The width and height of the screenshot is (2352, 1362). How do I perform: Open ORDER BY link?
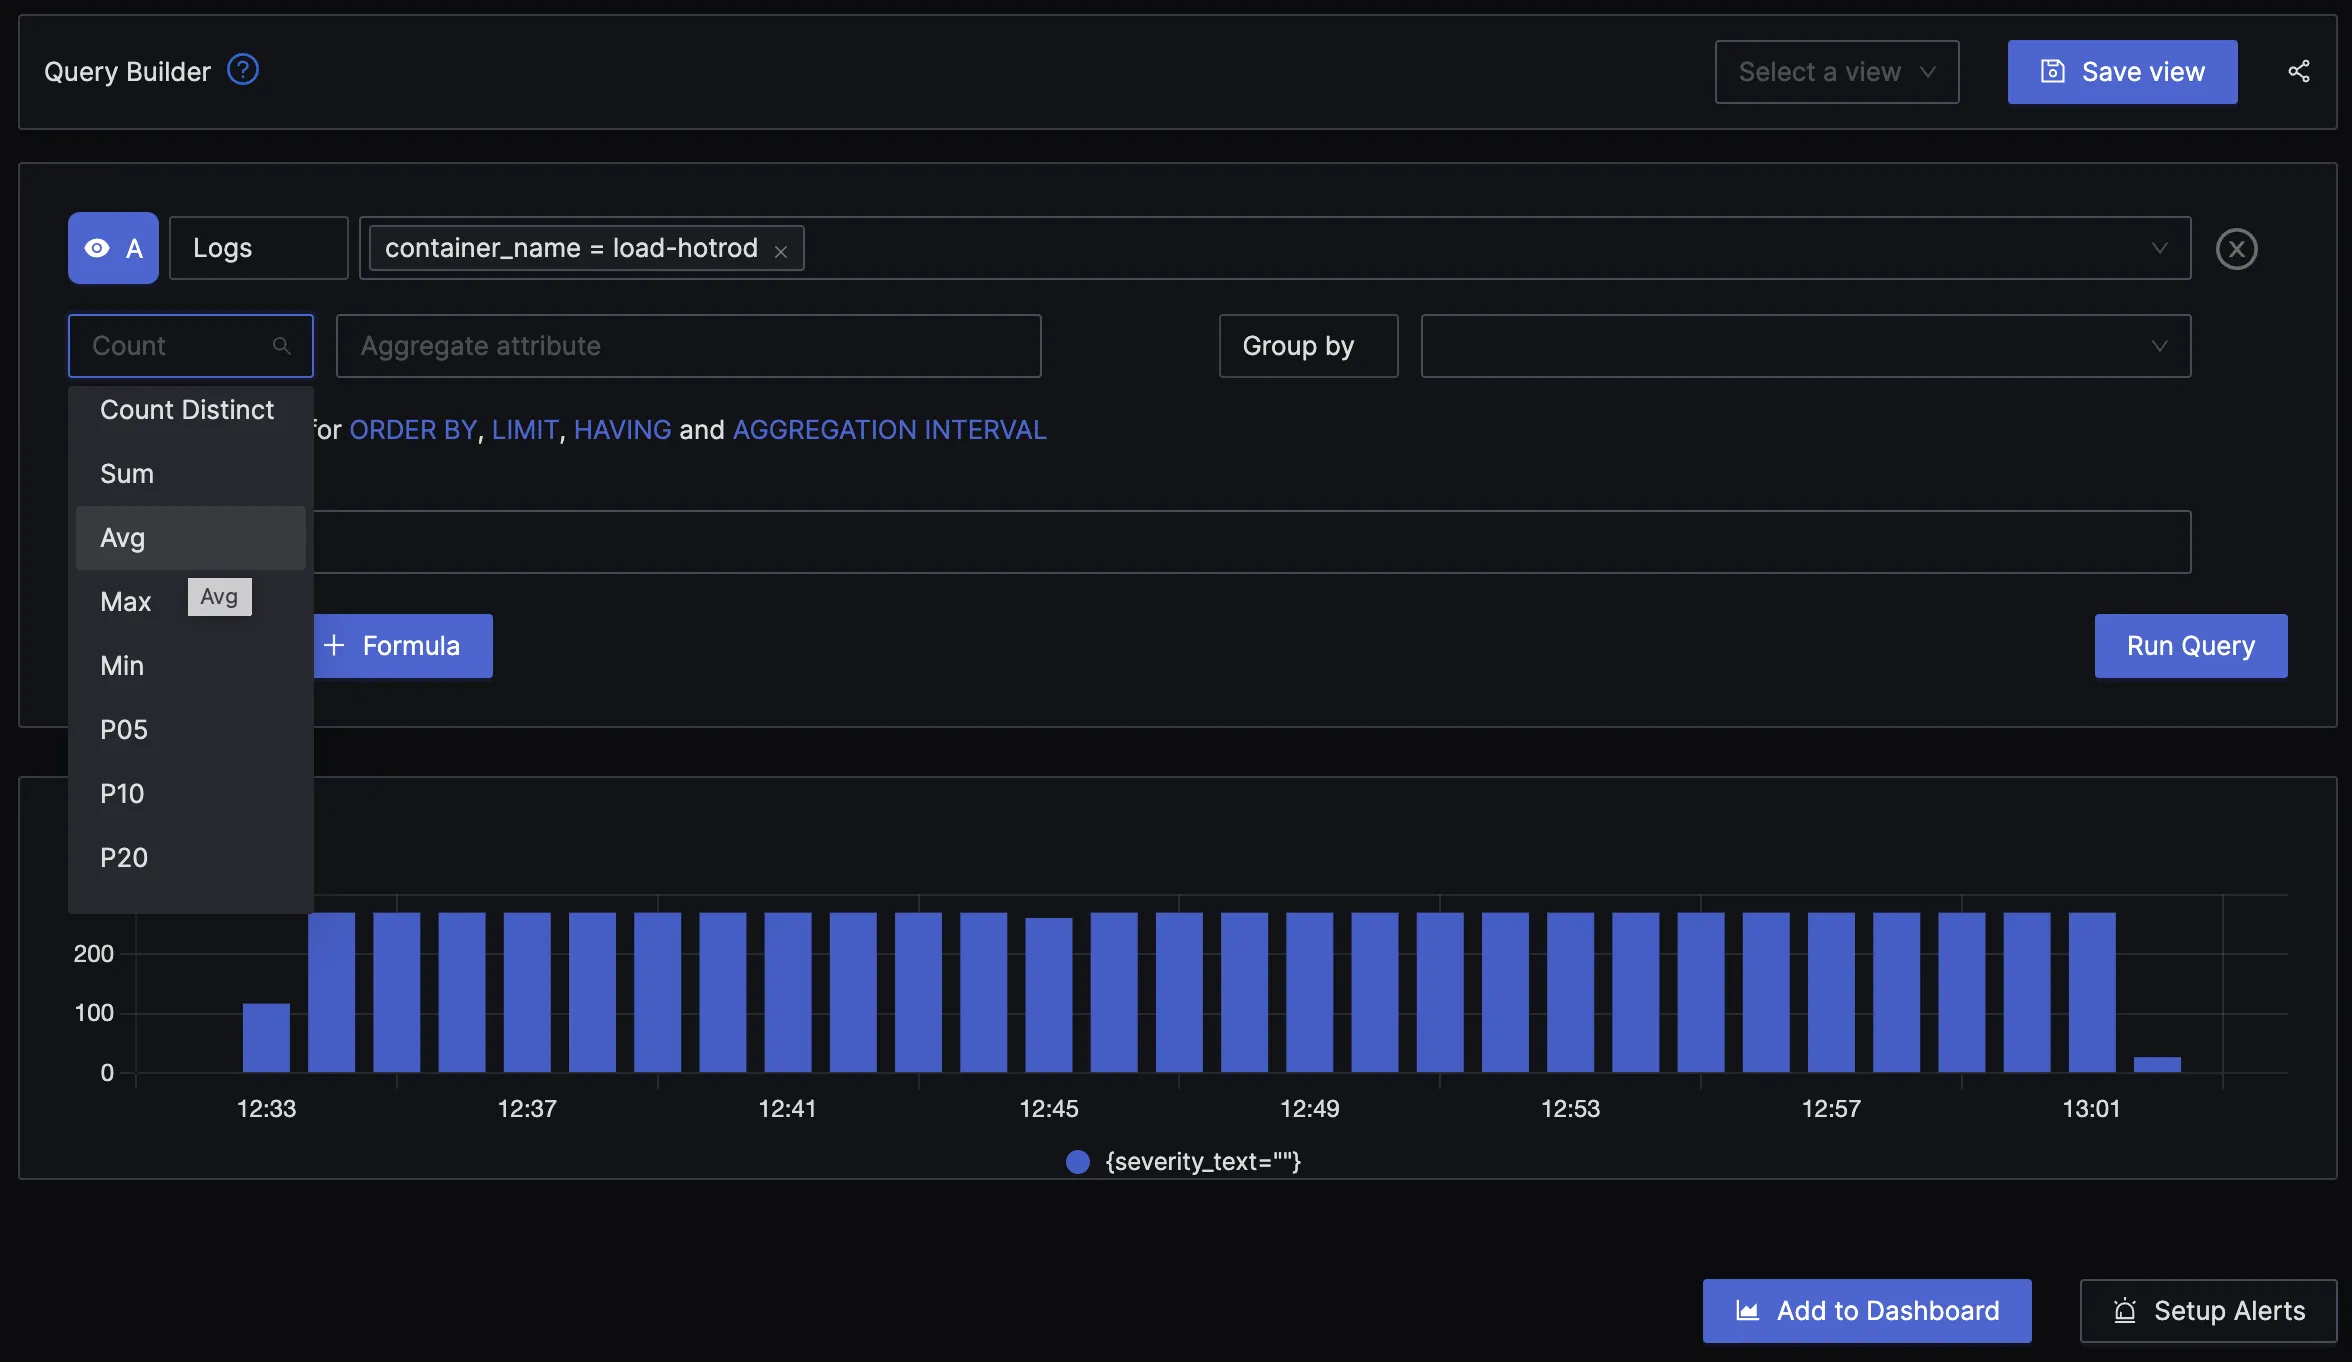[413, 430]
